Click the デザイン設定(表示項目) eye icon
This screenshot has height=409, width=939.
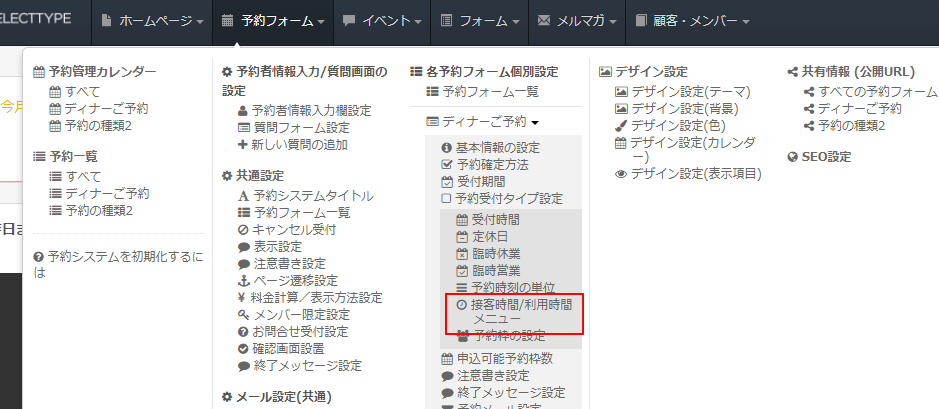point(621,174)
